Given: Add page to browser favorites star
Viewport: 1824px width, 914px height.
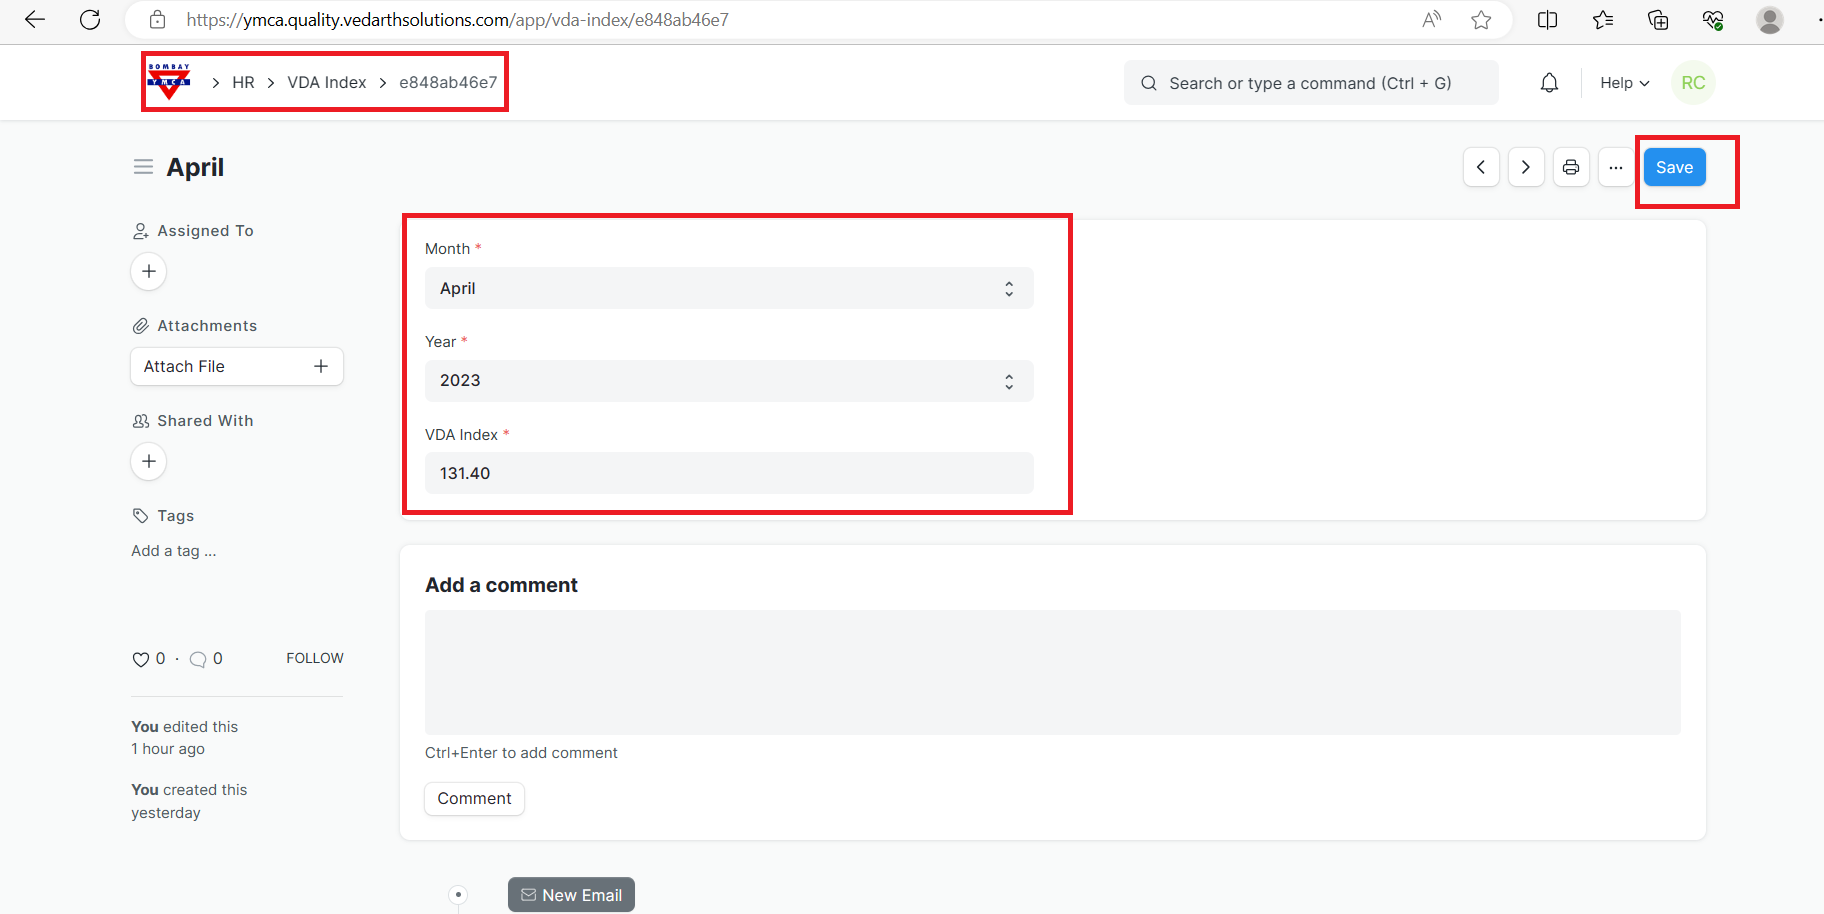Looking at the screenshot, I should pyautogui.click(x=1481, y=20).
